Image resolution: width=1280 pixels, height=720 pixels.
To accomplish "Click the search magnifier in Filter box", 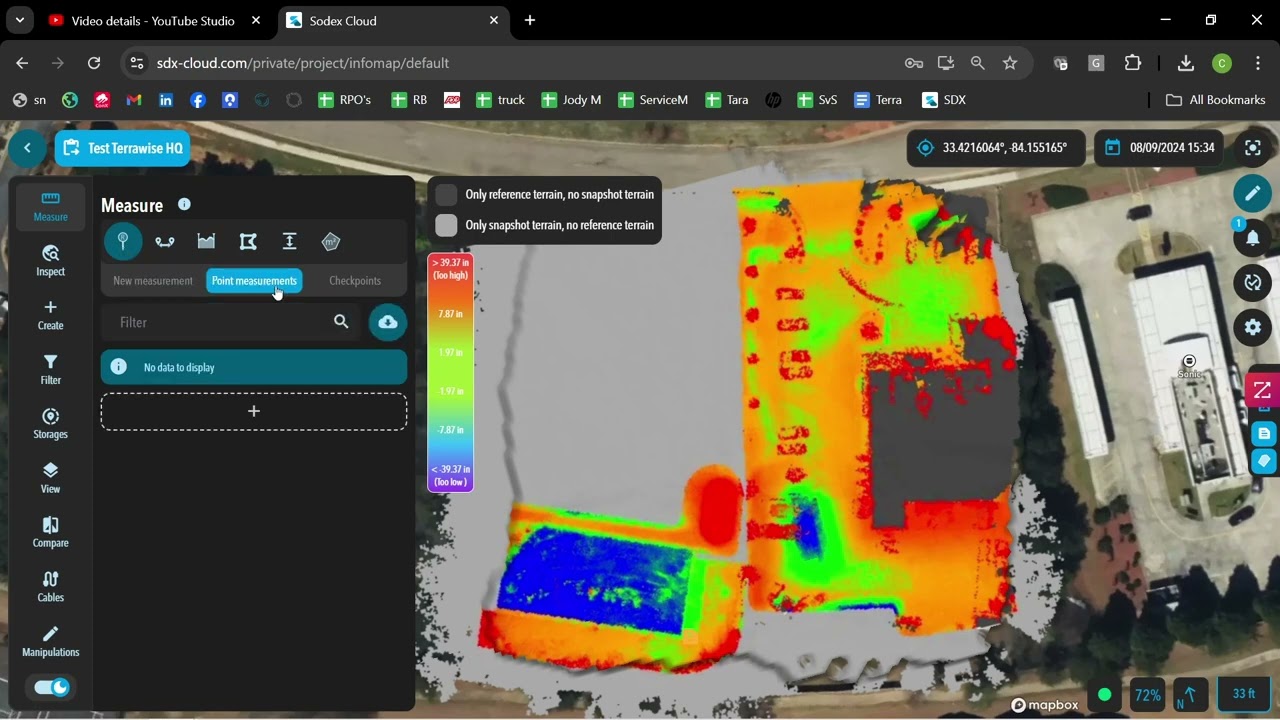I will 341,322.
